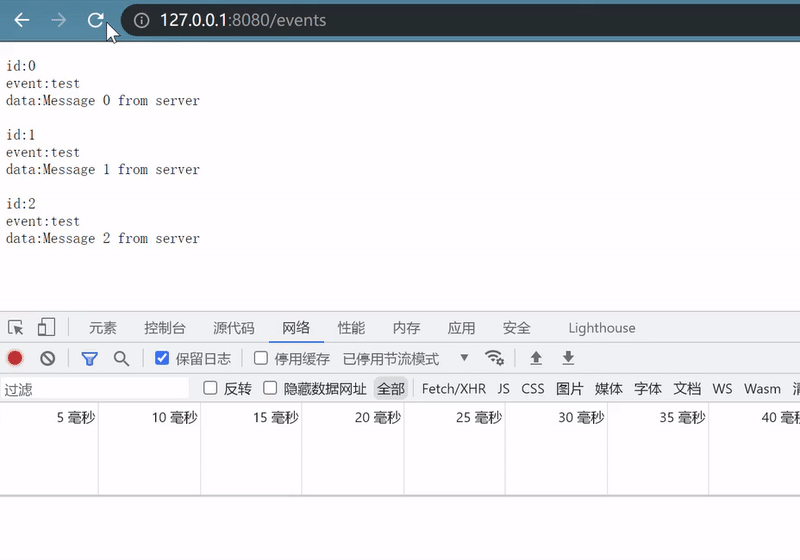Click the text 'data:Message 0 from server'
This screenshot has height=560, width=800.
[x=103, y=100]
